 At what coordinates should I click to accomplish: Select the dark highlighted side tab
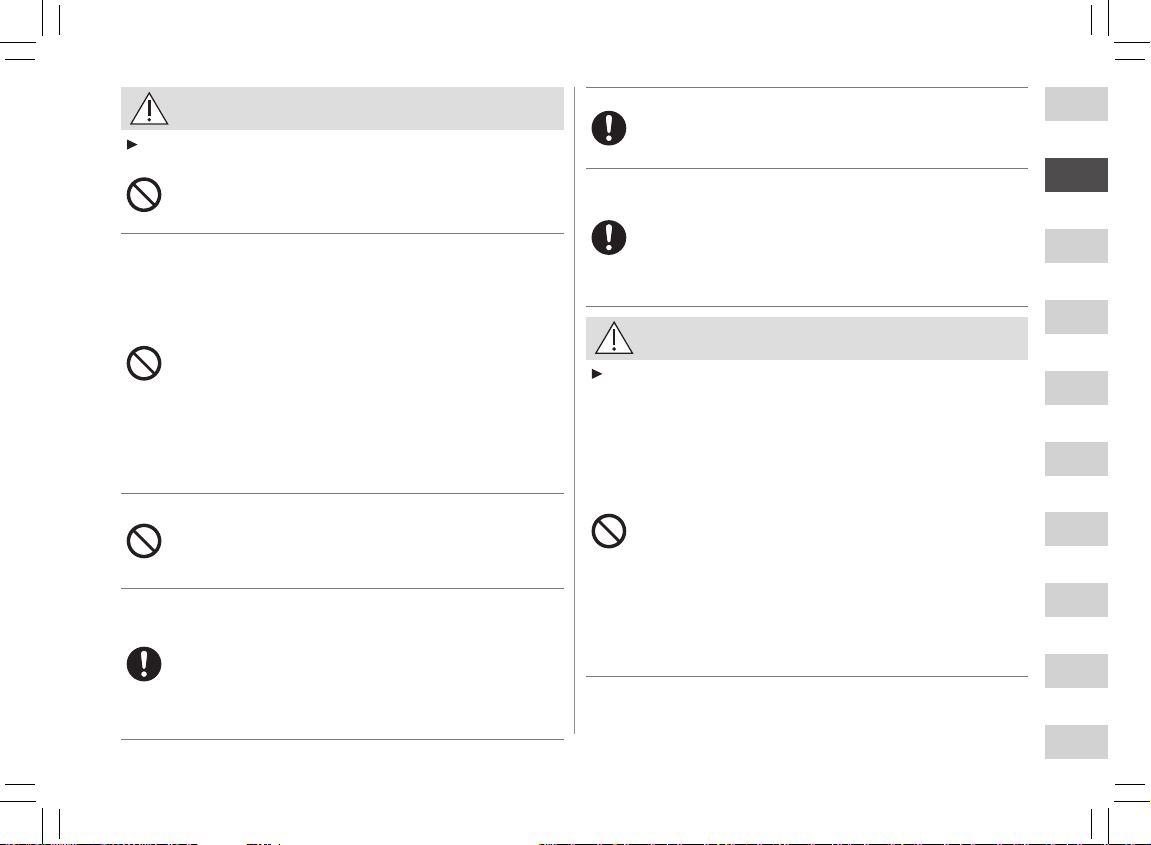click(x=1076, y=175)
